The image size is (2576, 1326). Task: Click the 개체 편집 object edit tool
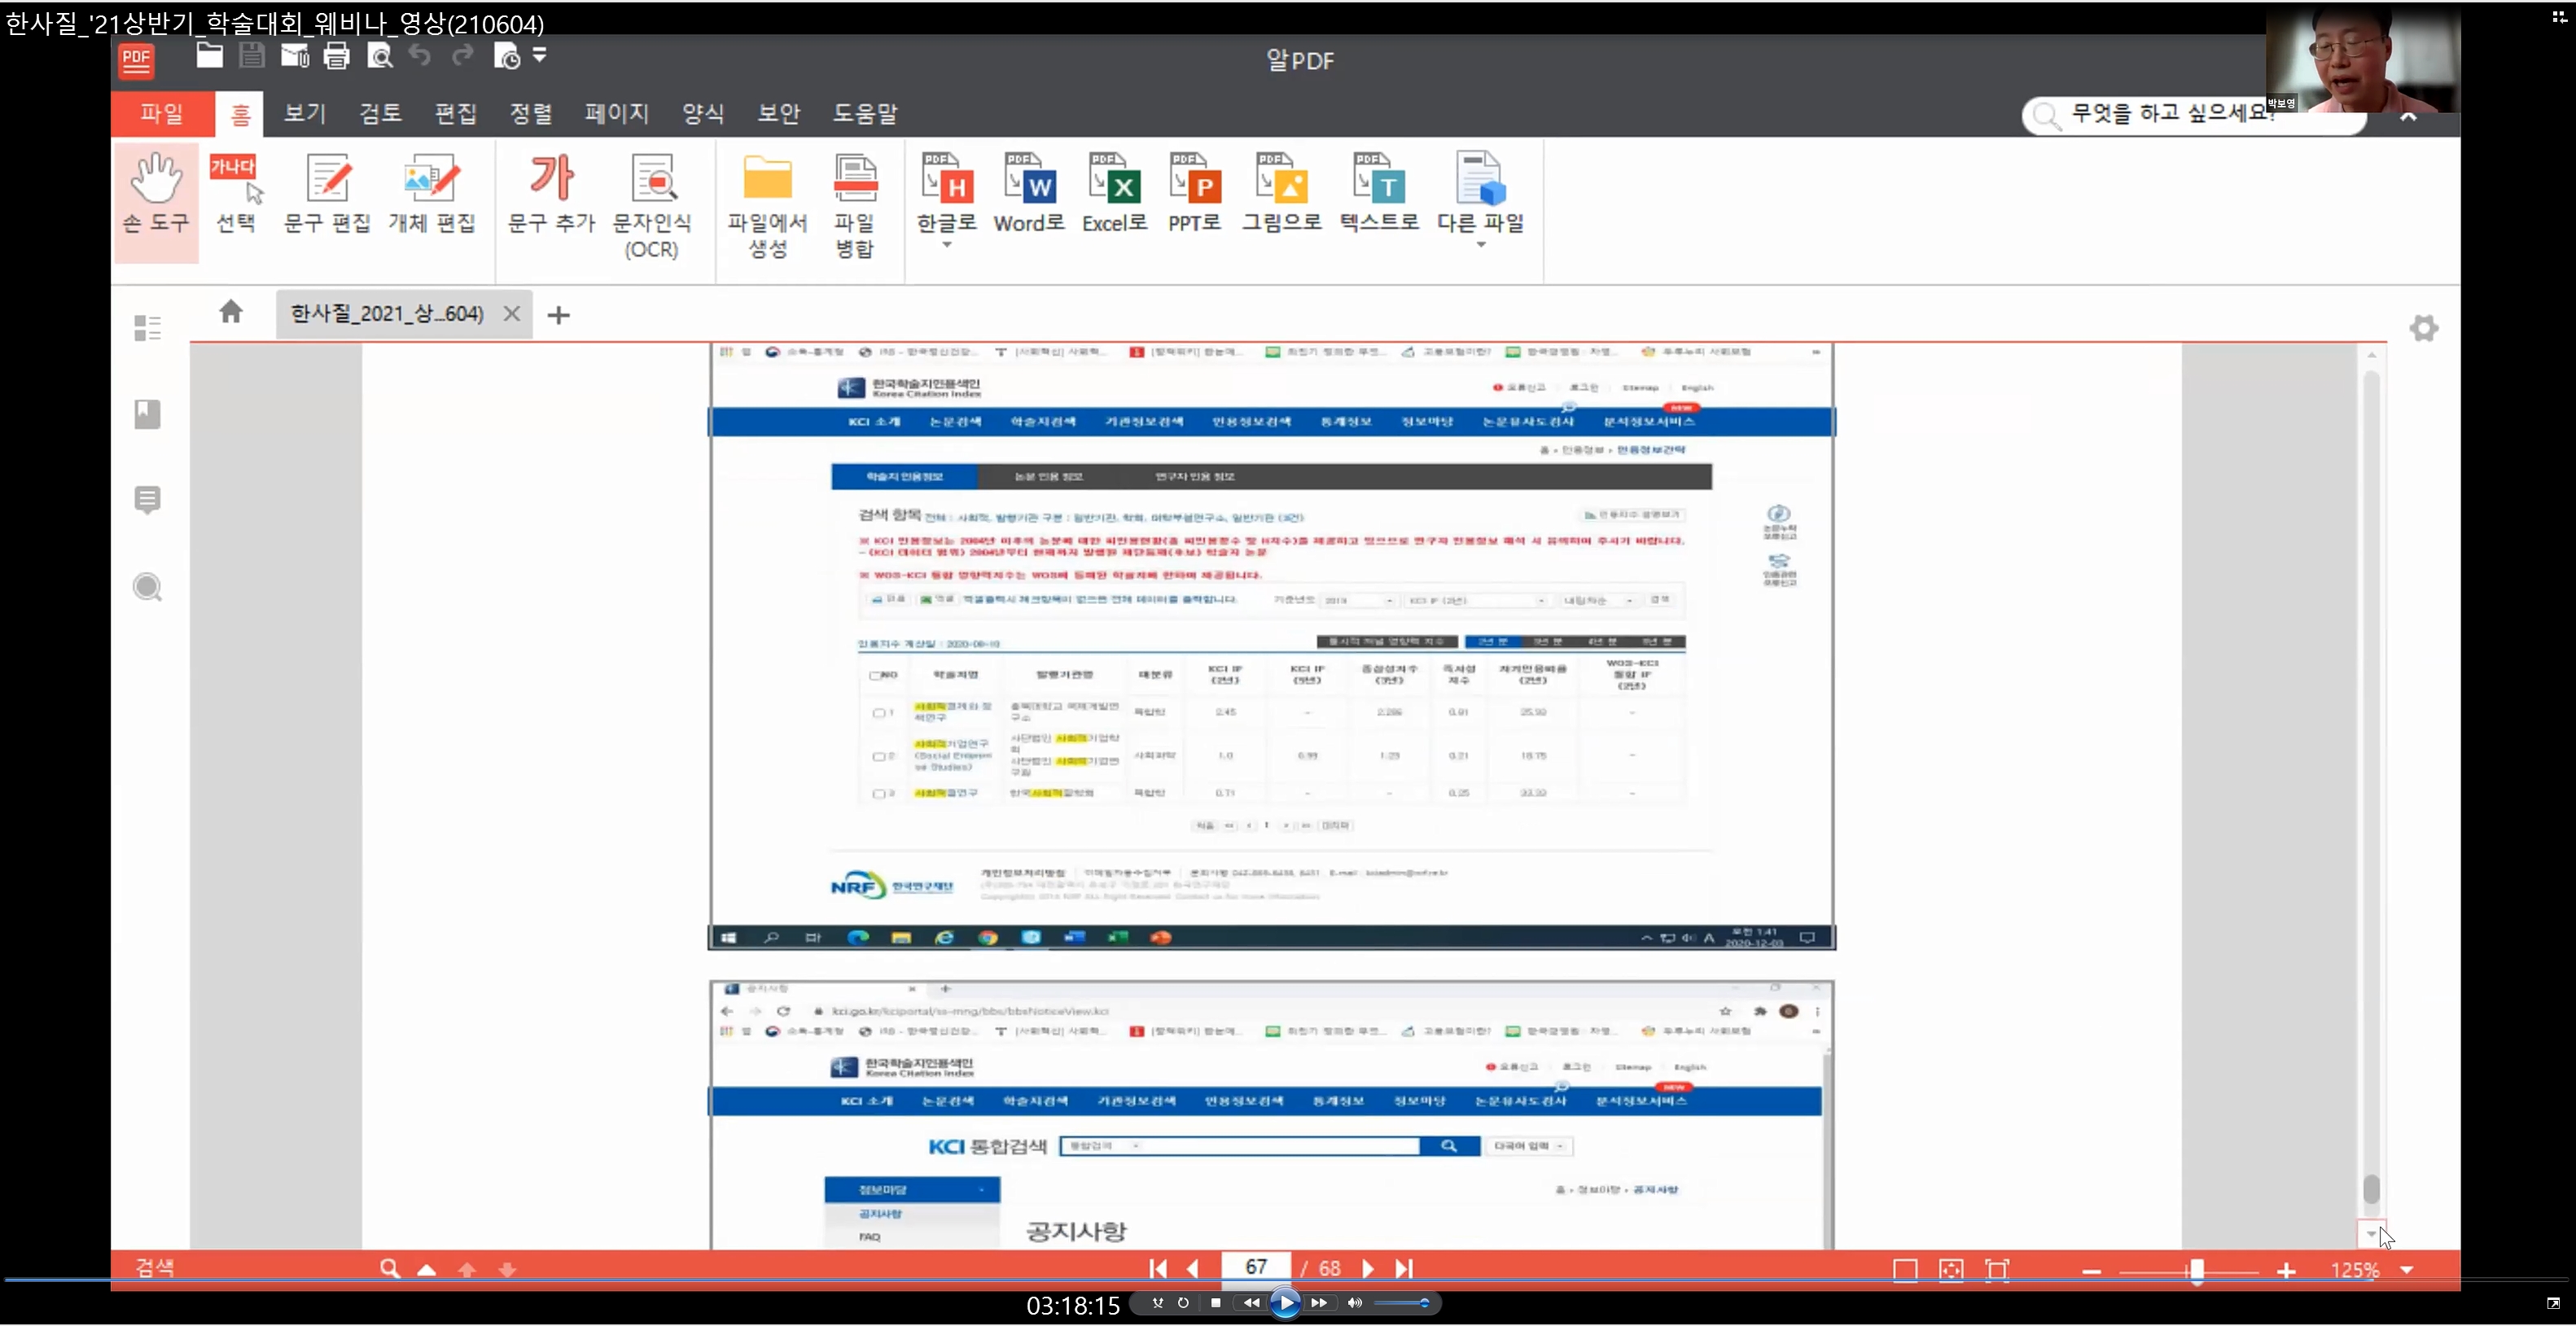coord(431,194)
